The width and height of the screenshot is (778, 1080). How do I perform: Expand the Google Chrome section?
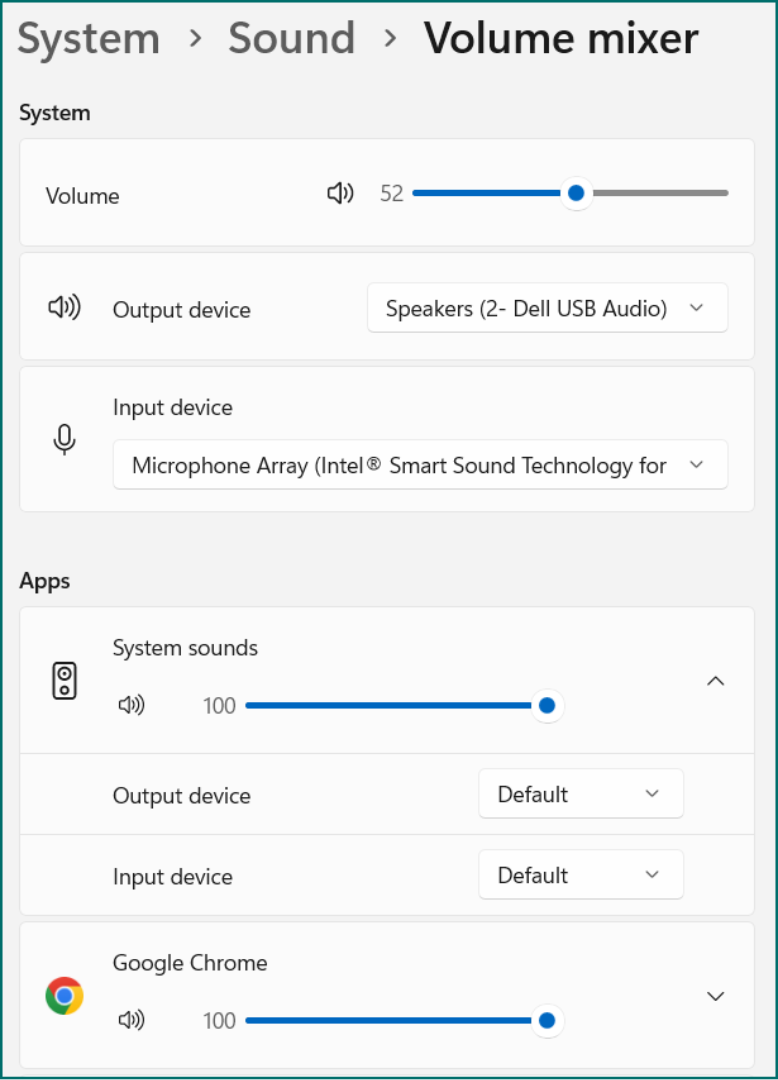(x=715, y=996)
